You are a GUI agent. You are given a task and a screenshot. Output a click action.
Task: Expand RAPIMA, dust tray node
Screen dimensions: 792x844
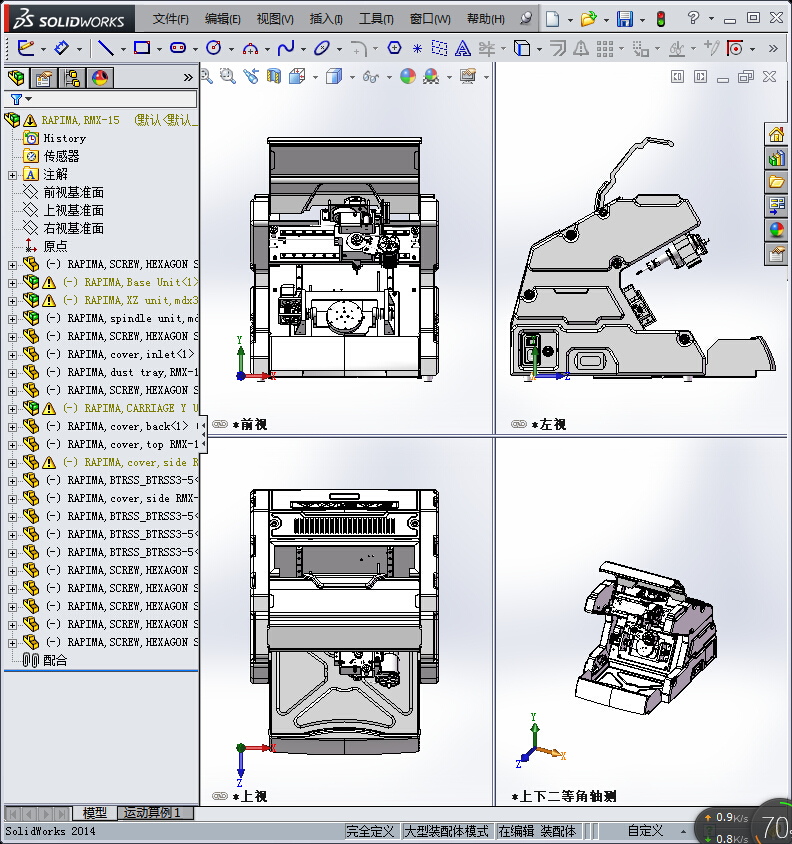(x=12, y=372)
